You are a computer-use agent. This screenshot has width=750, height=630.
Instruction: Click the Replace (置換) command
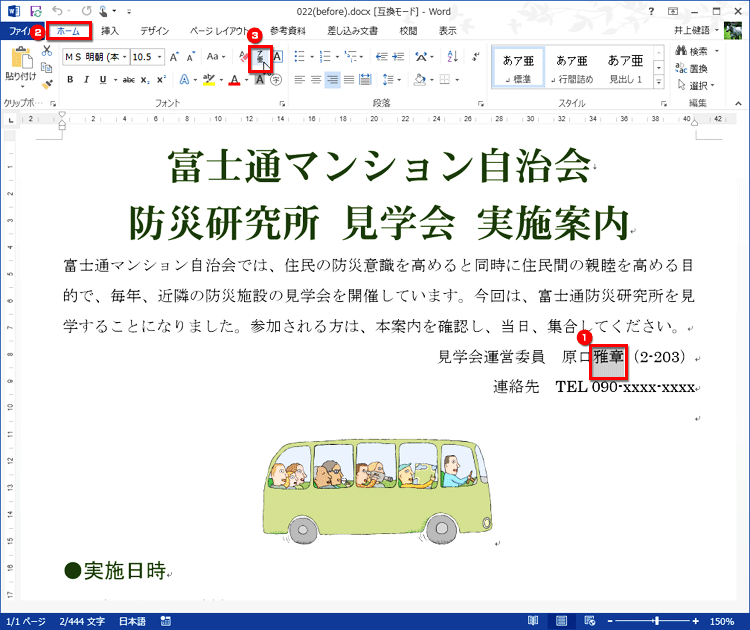point(692,68)
